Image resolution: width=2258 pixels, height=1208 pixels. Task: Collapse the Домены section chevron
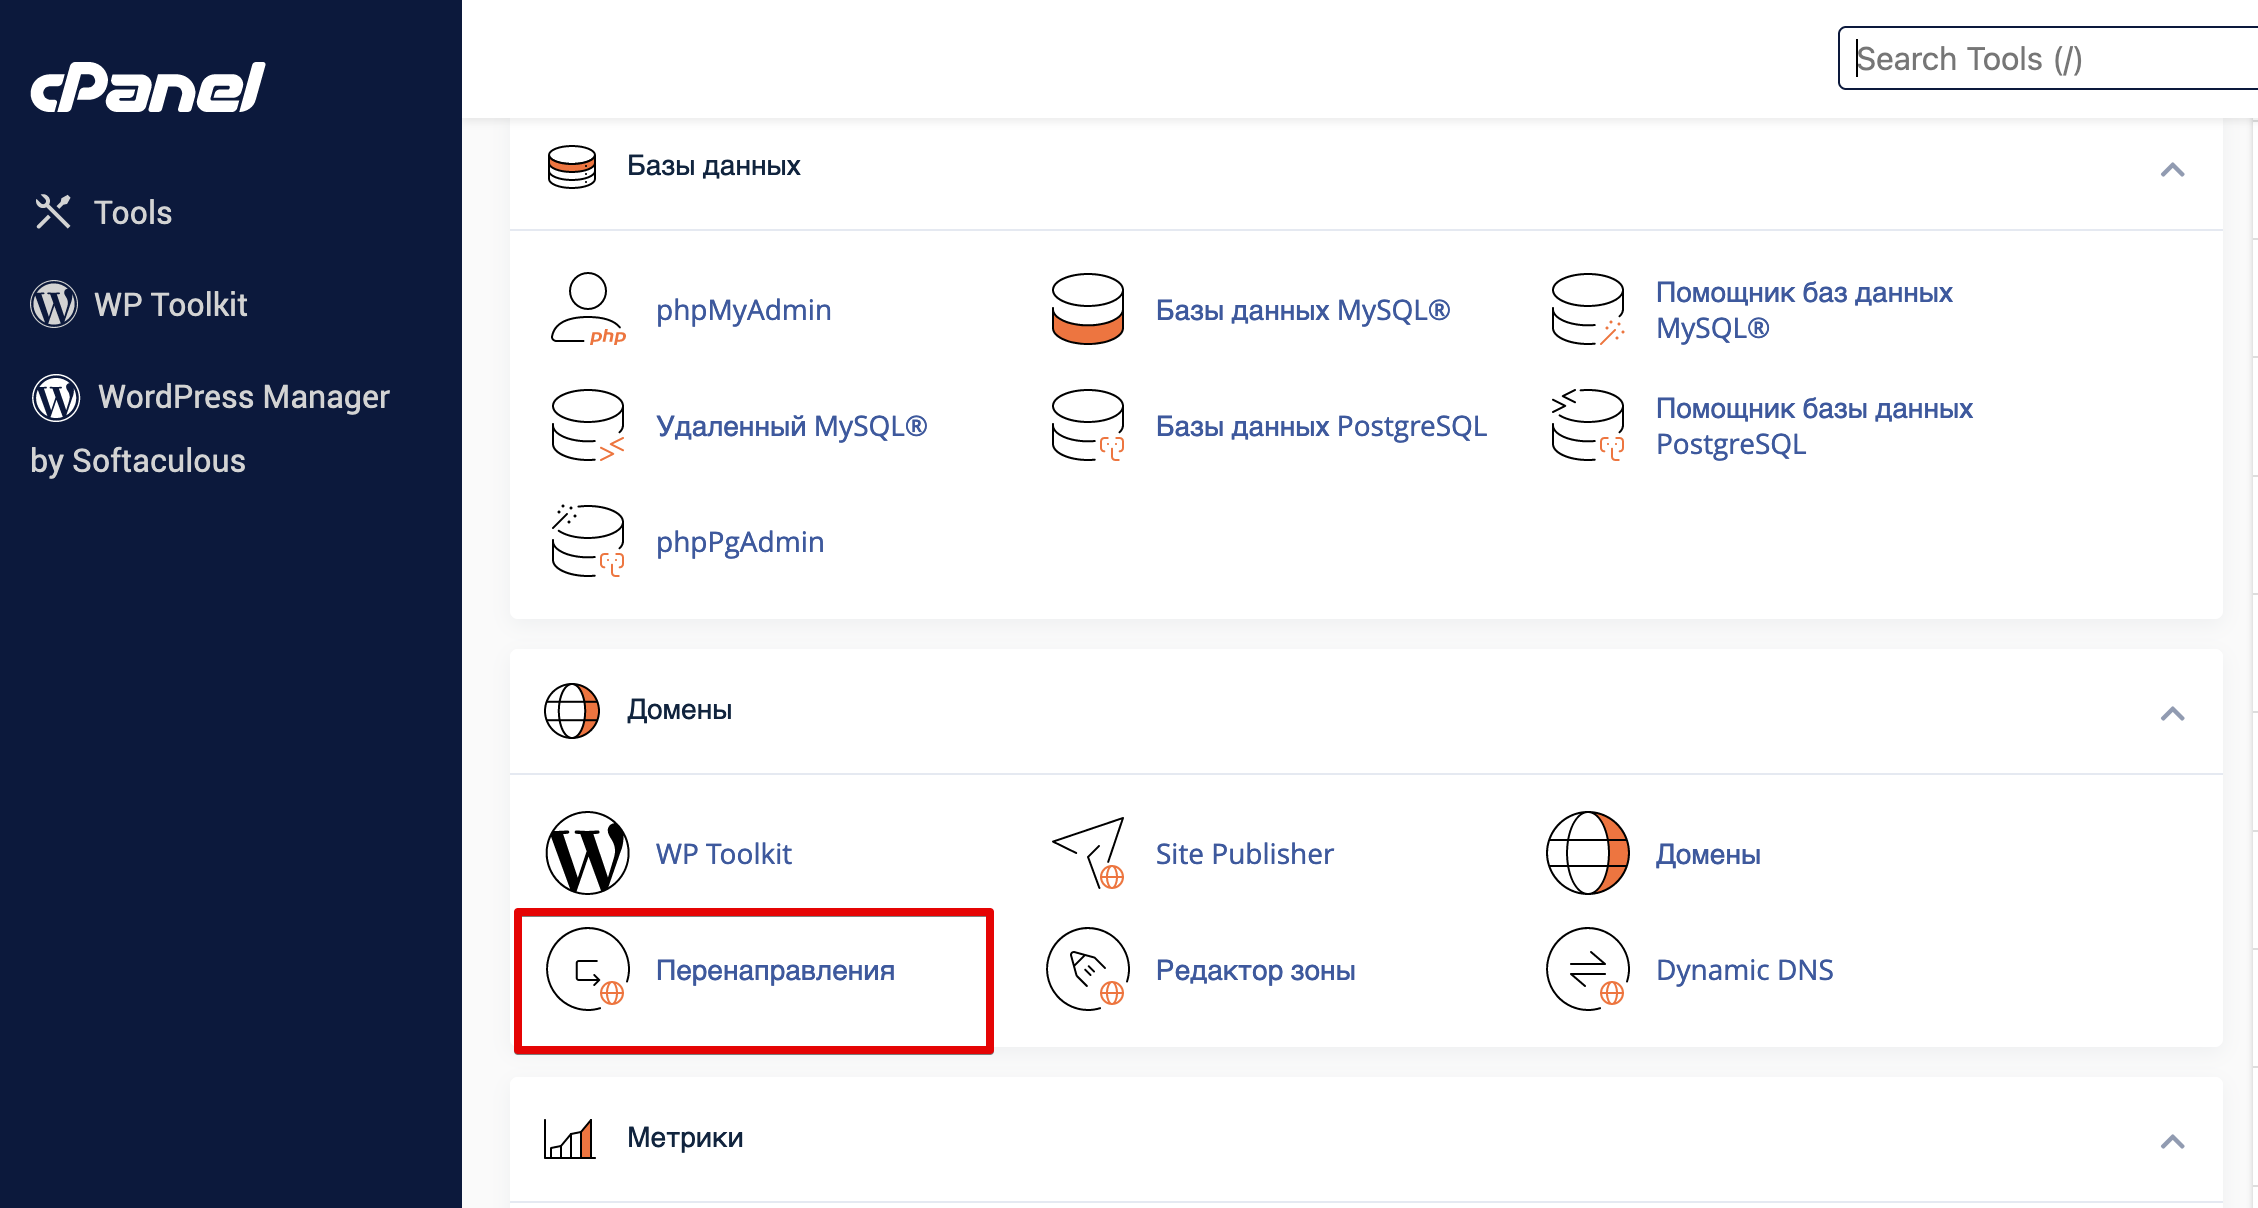[2172, 714]
